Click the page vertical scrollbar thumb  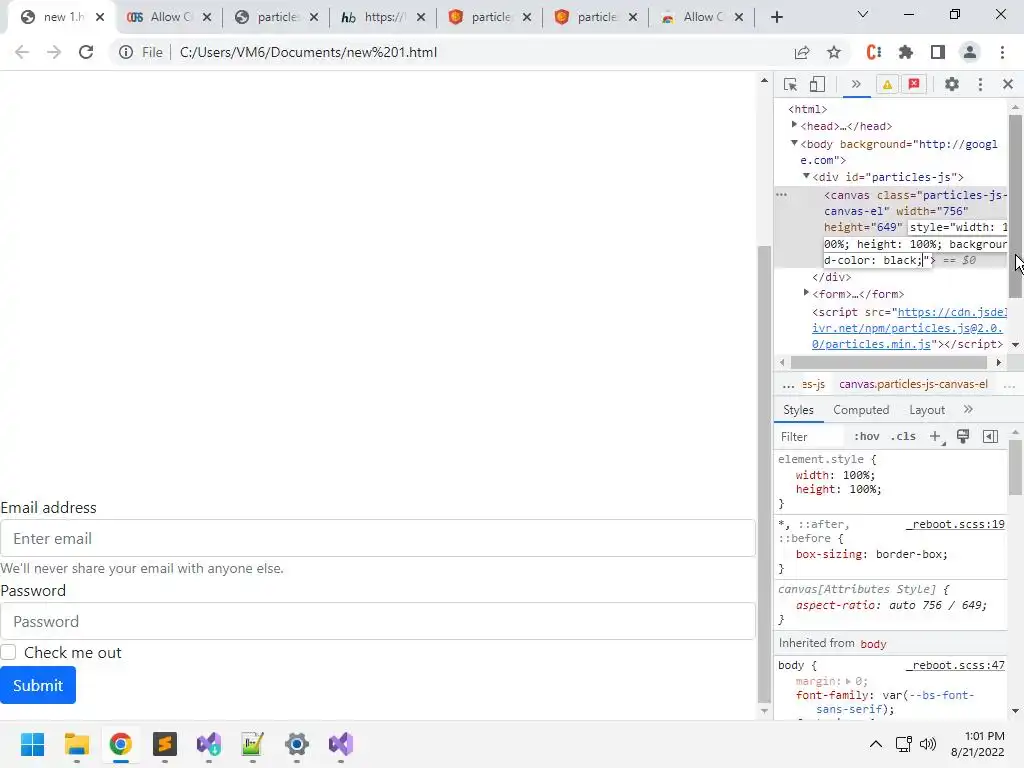[x=764, y=473]
